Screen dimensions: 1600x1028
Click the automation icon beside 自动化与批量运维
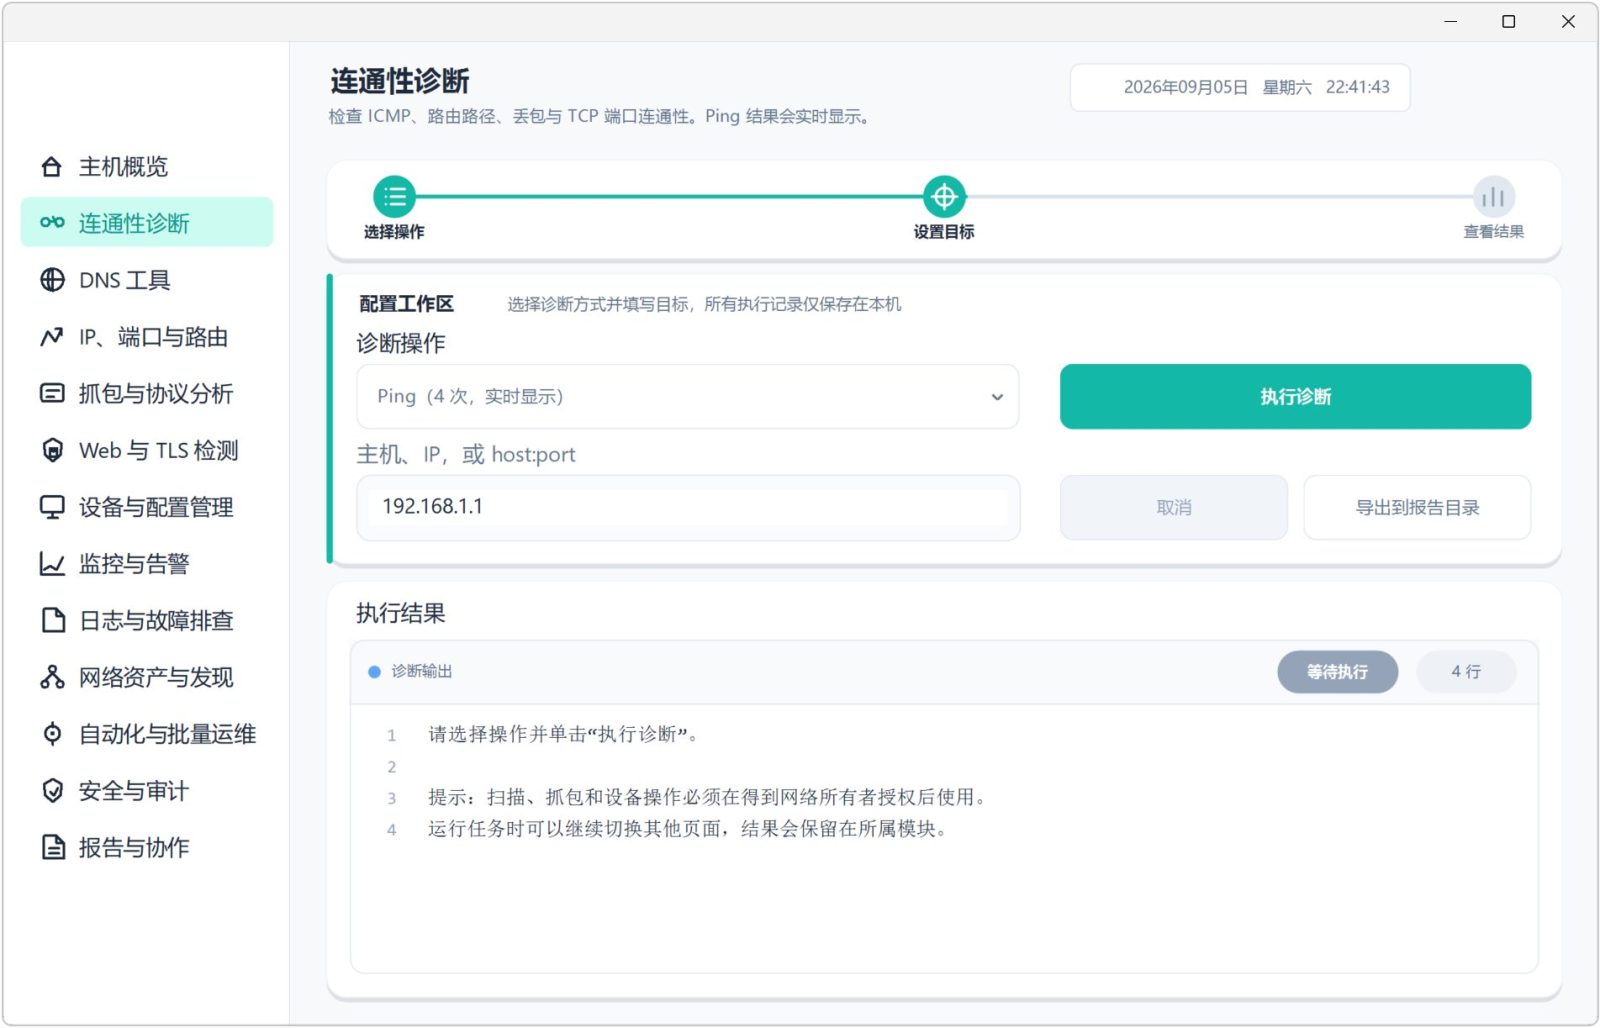pyautogui.click(x=52, y=734)
